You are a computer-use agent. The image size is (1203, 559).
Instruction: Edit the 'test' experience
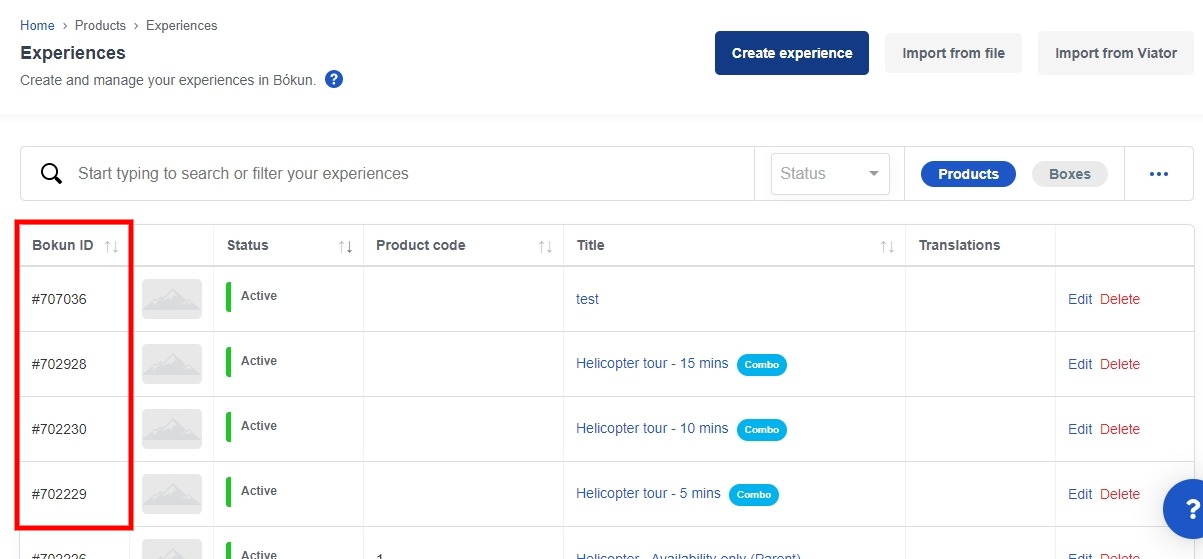pos(1080,299)
